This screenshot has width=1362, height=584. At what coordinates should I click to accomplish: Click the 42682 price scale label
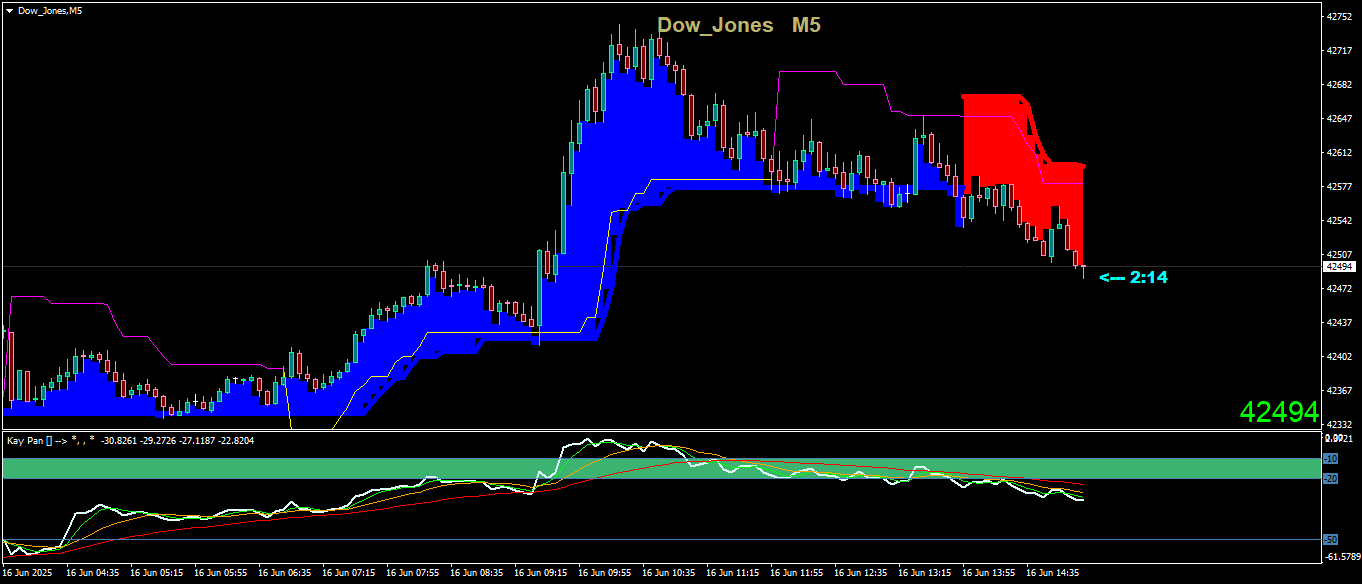coord(1339,85)
